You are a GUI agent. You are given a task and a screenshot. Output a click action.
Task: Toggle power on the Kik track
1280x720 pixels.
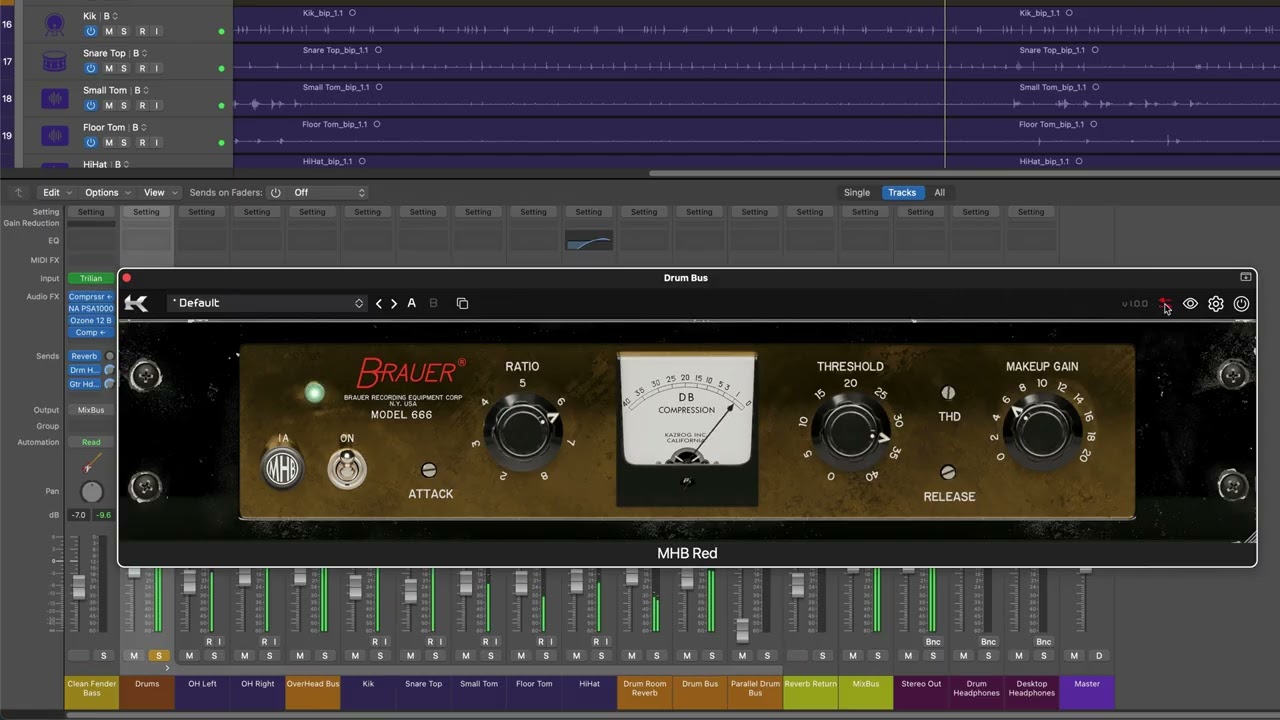(91, 31)
